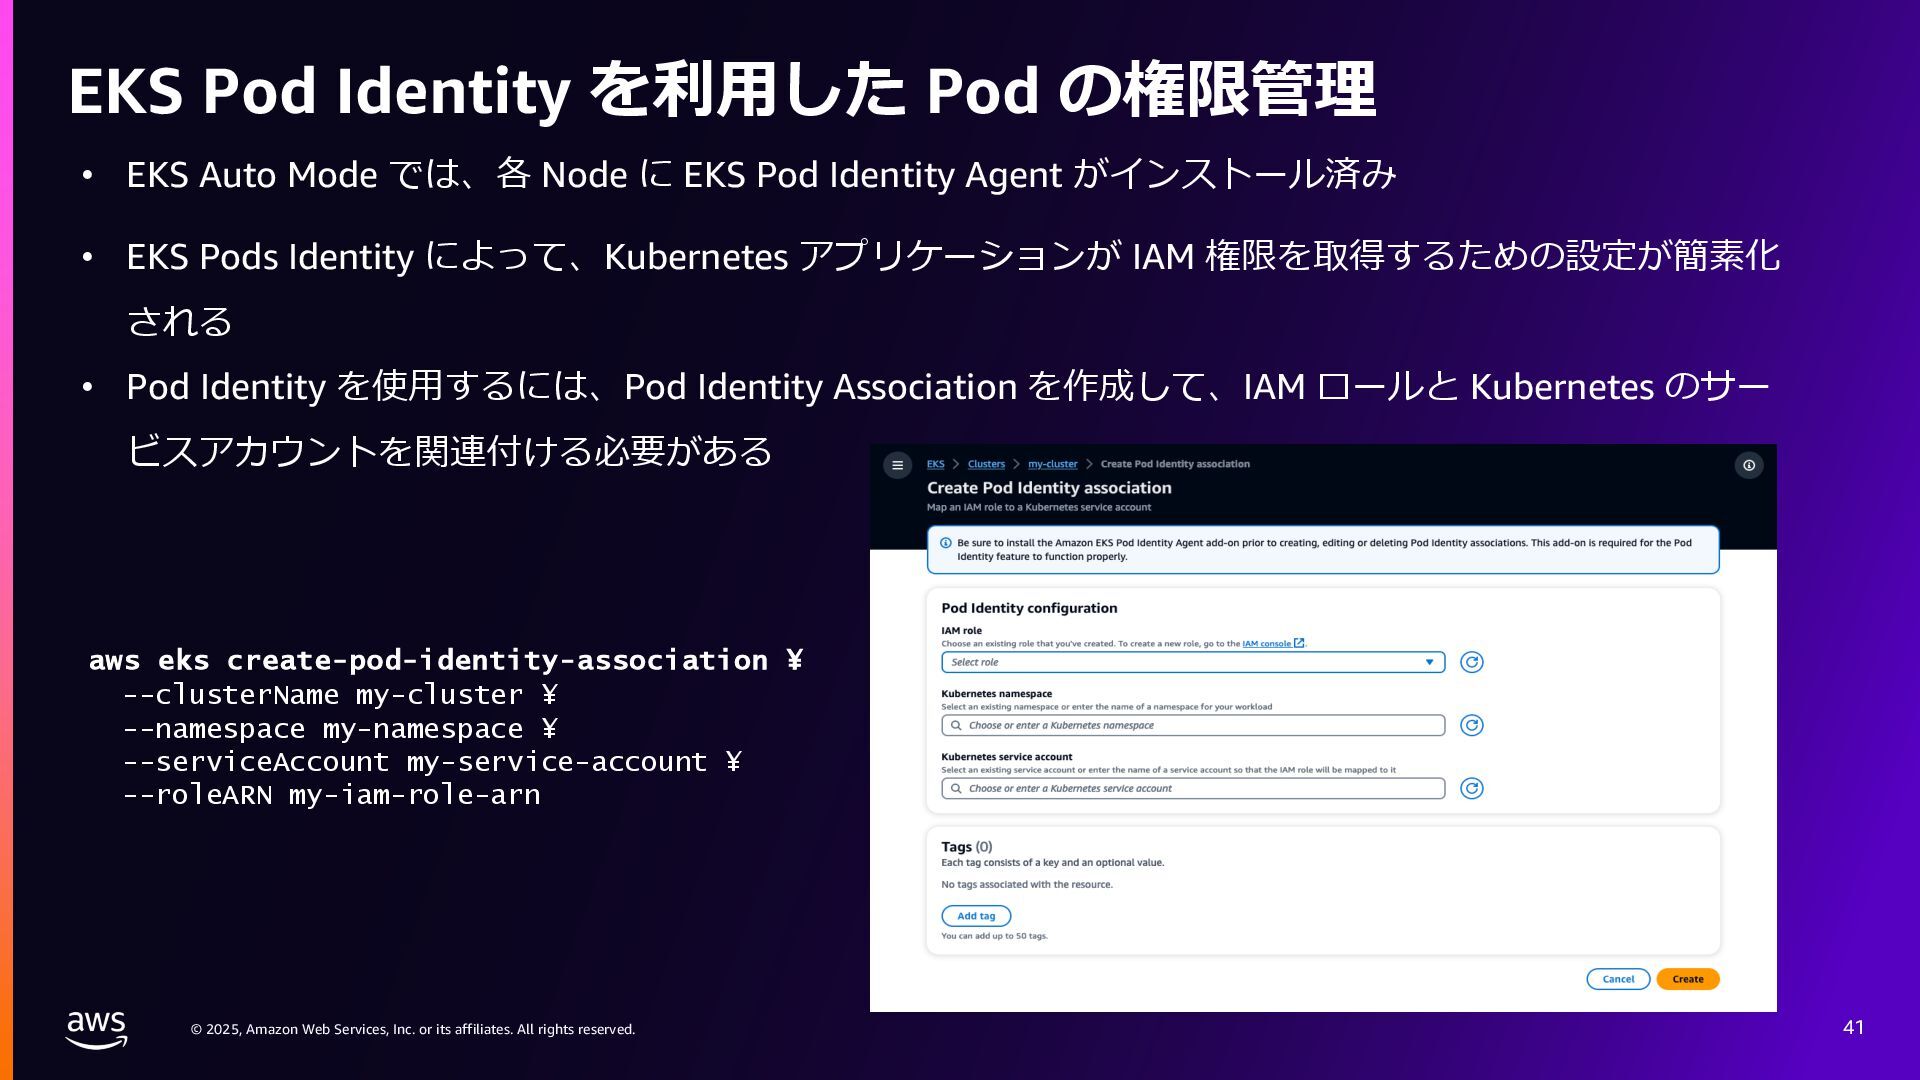This screenshot has width=1920, height=1080.
Task: Refresh the IAM role list
Action: (x=1471, y=662)
